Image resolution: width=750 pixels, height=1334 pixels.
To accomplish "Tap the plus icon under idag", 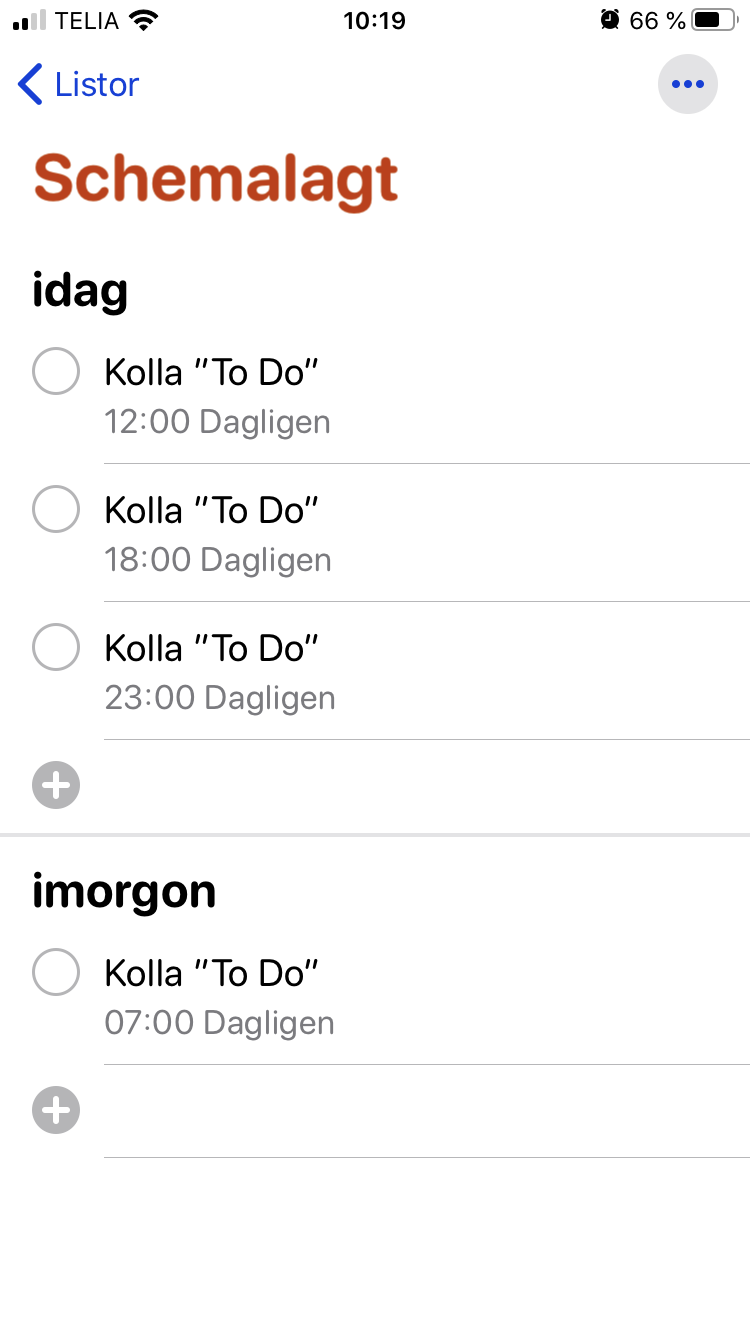I will 56,786.
